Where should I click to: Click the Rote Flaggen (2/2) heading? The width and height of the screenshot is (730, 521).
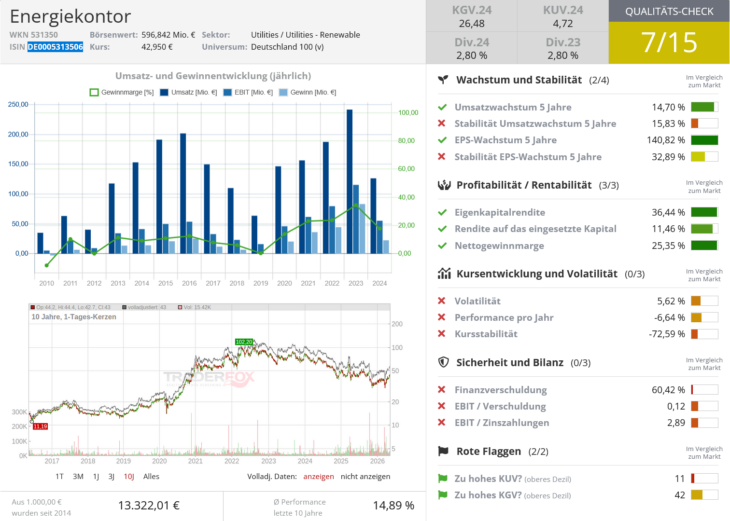(x=502, y=451)
